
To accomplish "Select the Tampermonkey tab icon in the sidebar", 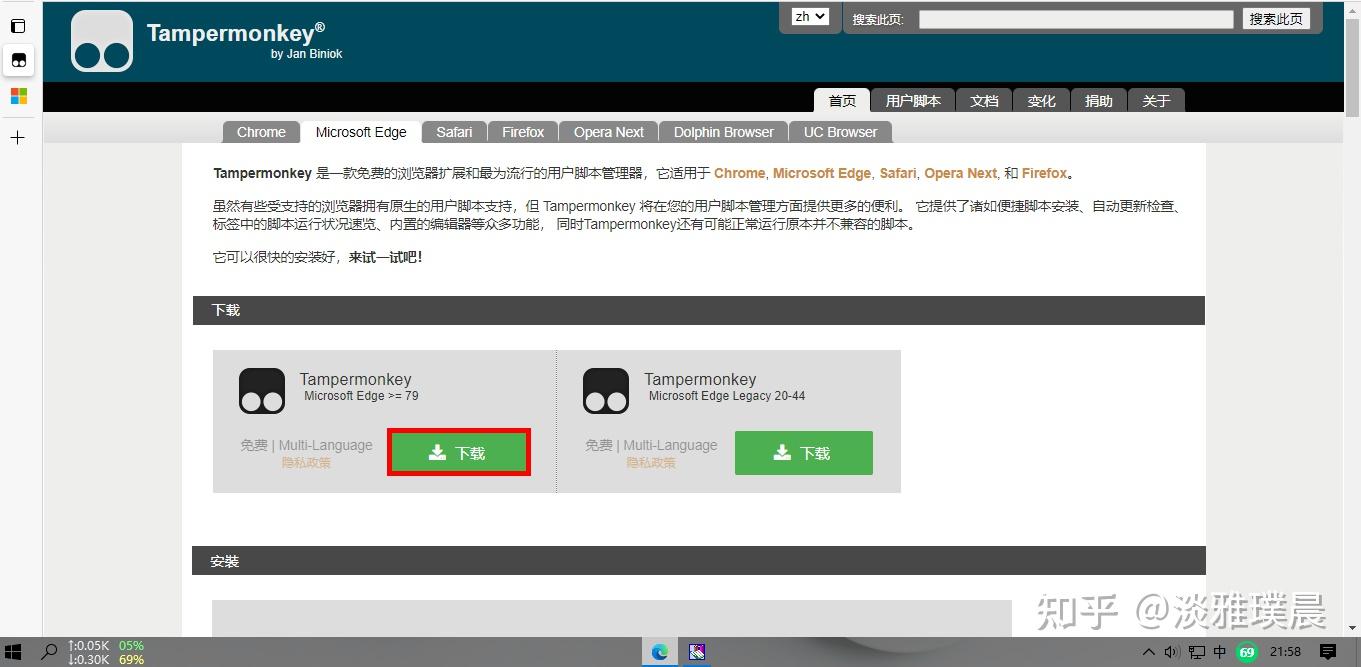I will click(18, 60).
